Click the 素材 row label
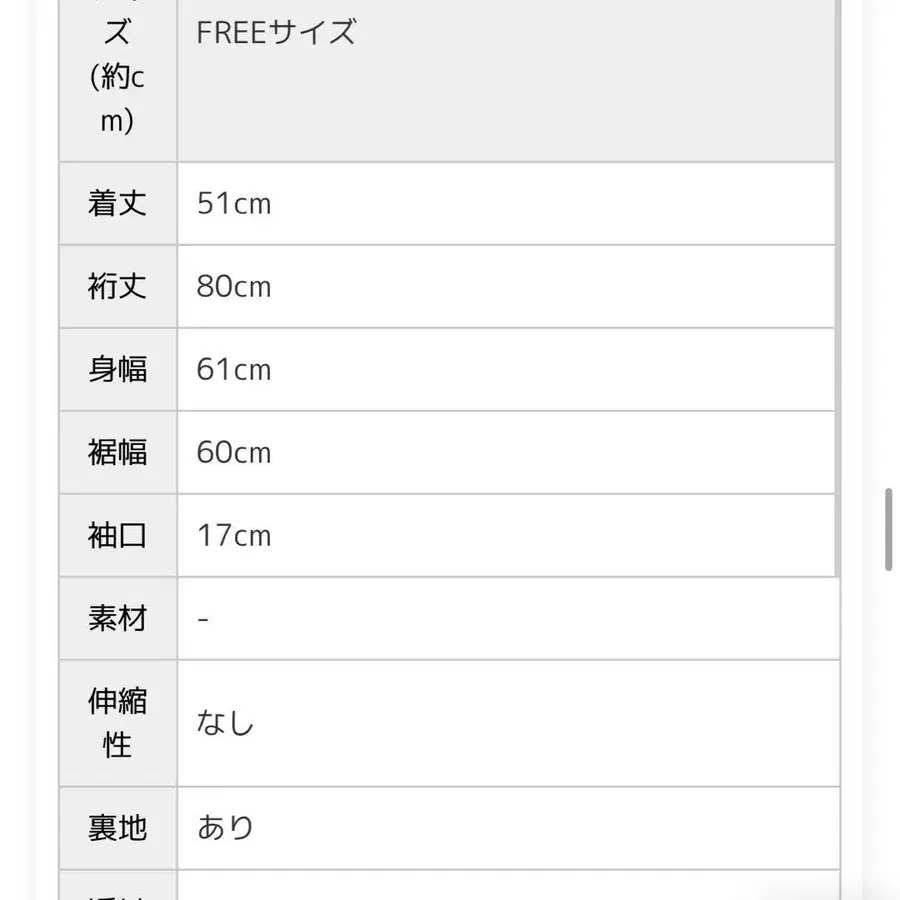Image resolution: width=900 pixels, height=900 pixels. 118,619
